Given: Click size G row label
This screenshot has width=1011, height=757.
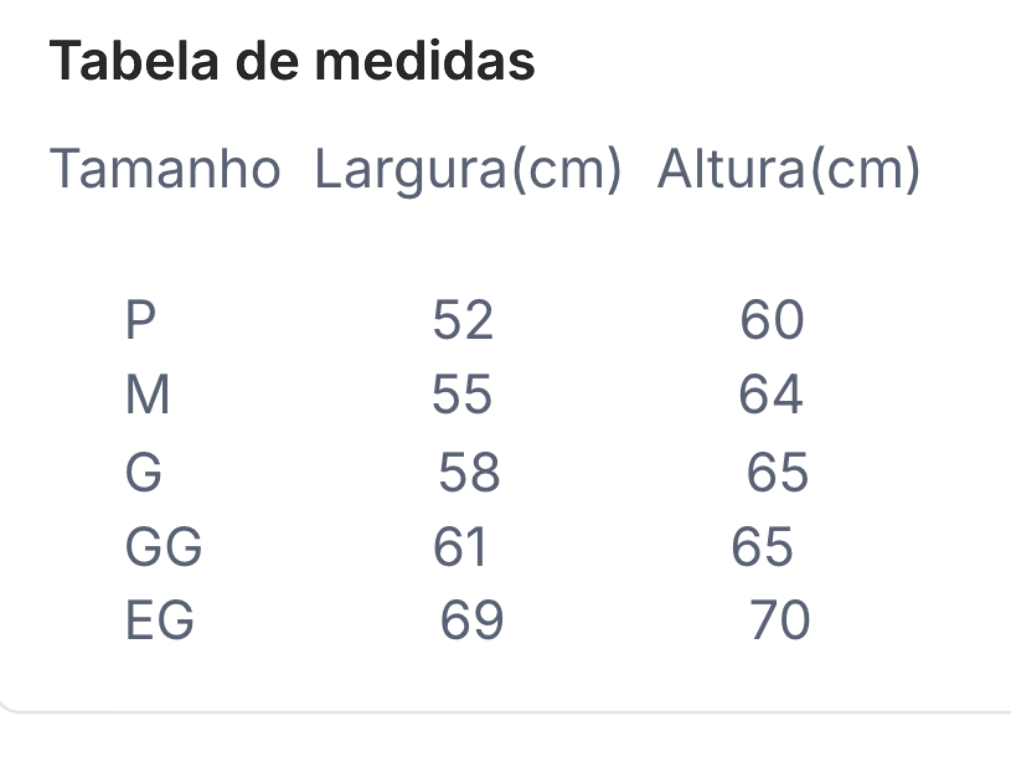Looking at the screenshot, I should pyautogui.click(x=143, y=472).
